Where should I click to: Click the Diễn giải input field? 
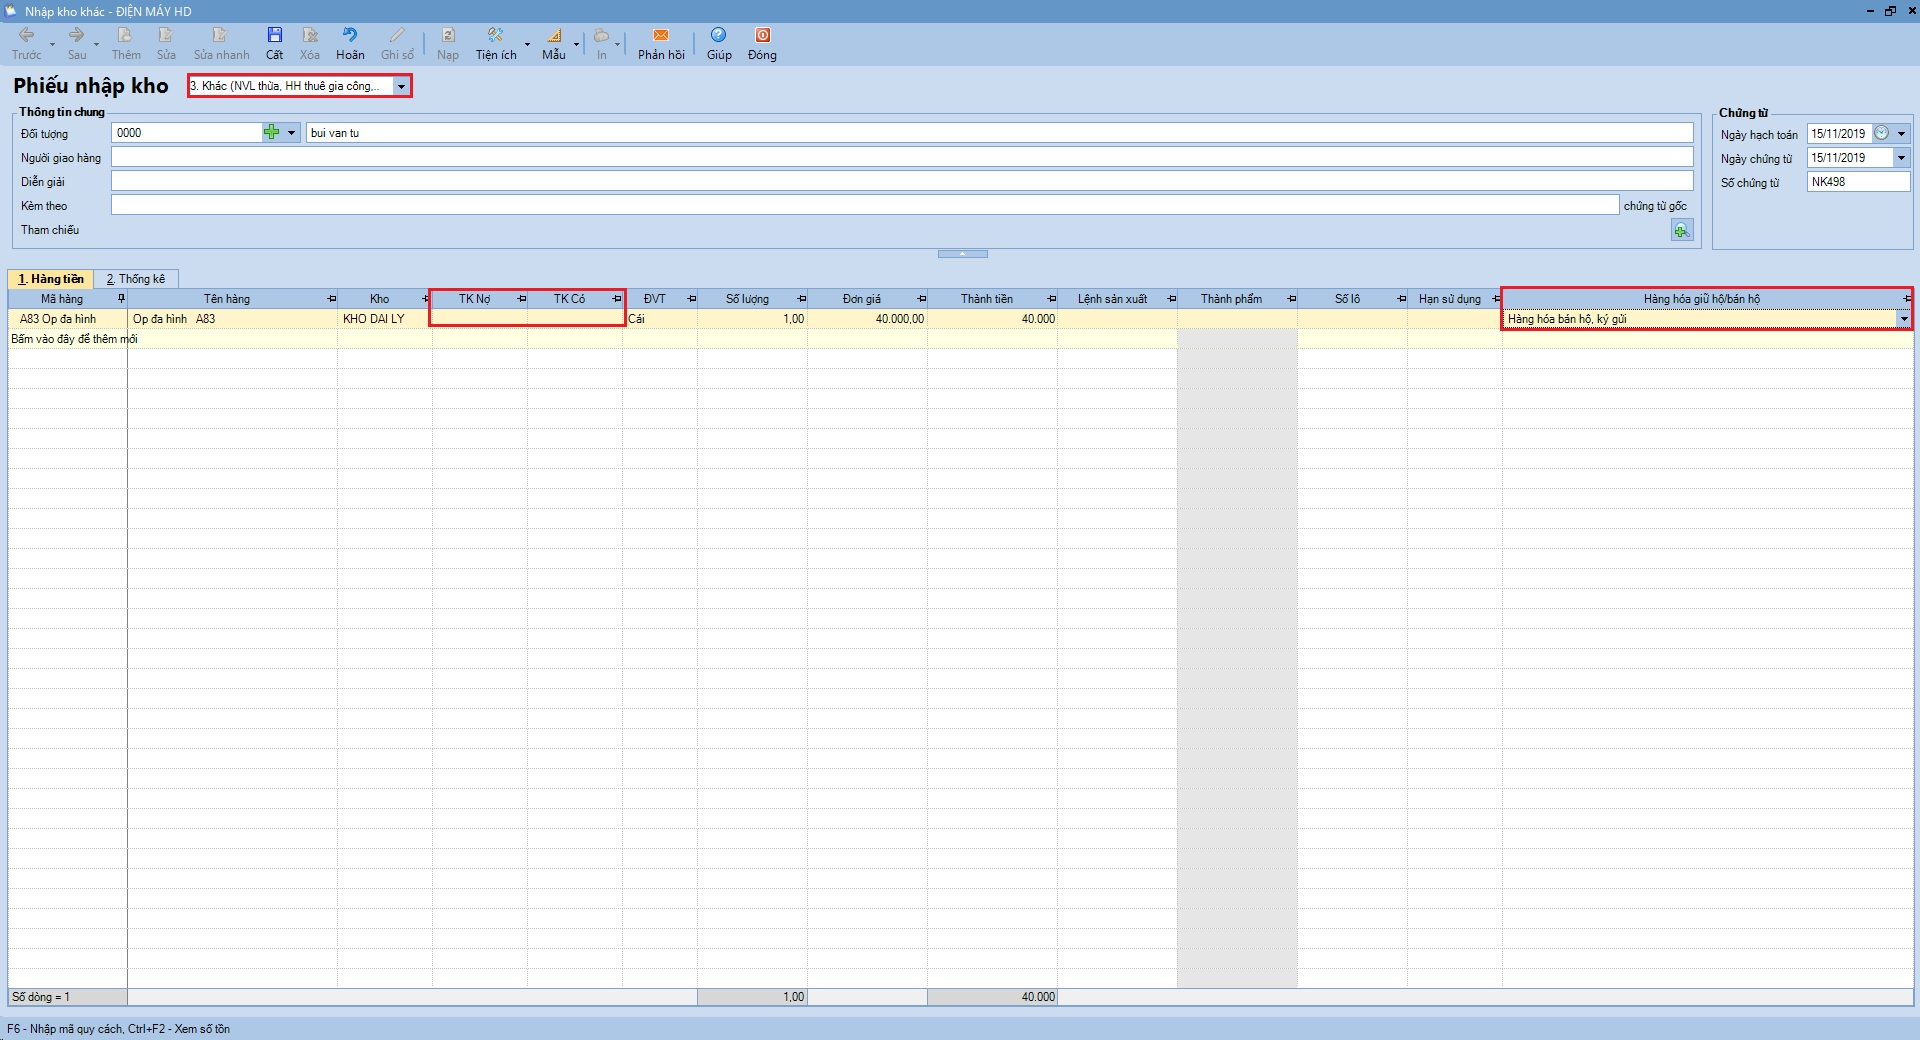click(901, 181)
